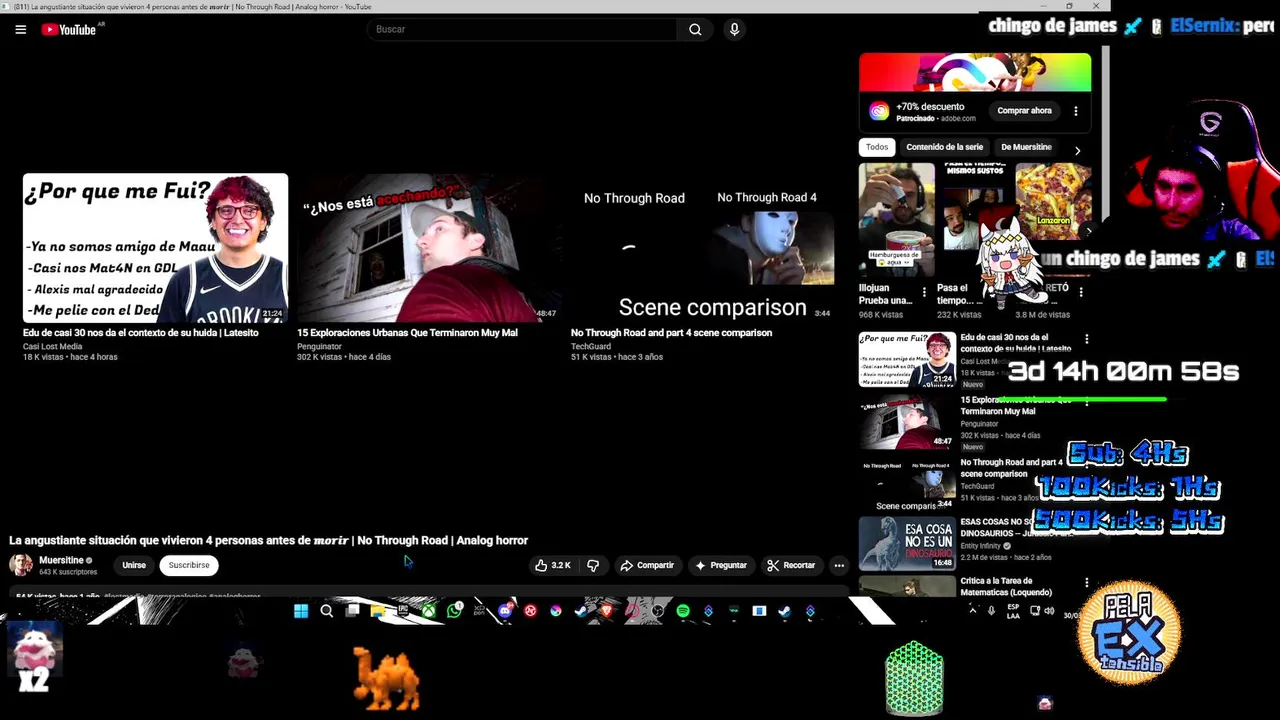Open options menu for Illojuan short
Viewport: 1280px width, 720px height.
924,293
